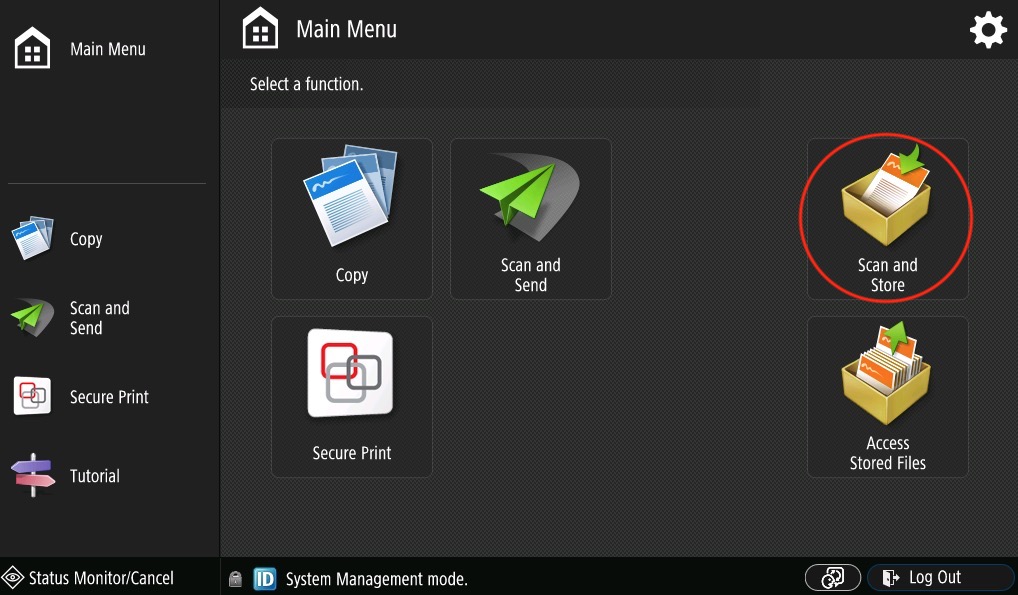Launch Scan and Send from the main grid
1018x595 pixels.
click(530, 219)
